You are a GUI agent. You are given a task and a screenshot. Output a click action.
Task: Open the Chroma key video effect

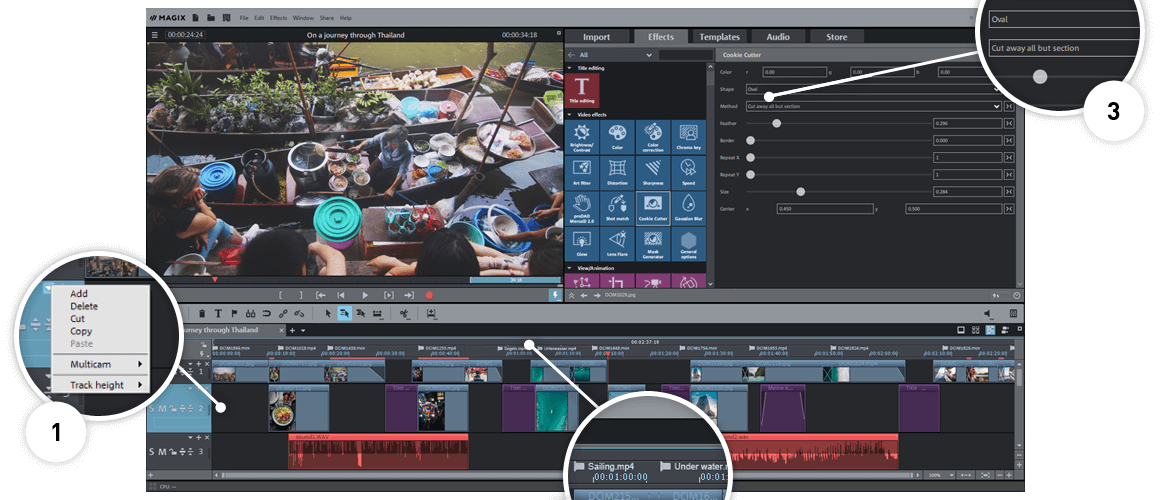[688, 137]
